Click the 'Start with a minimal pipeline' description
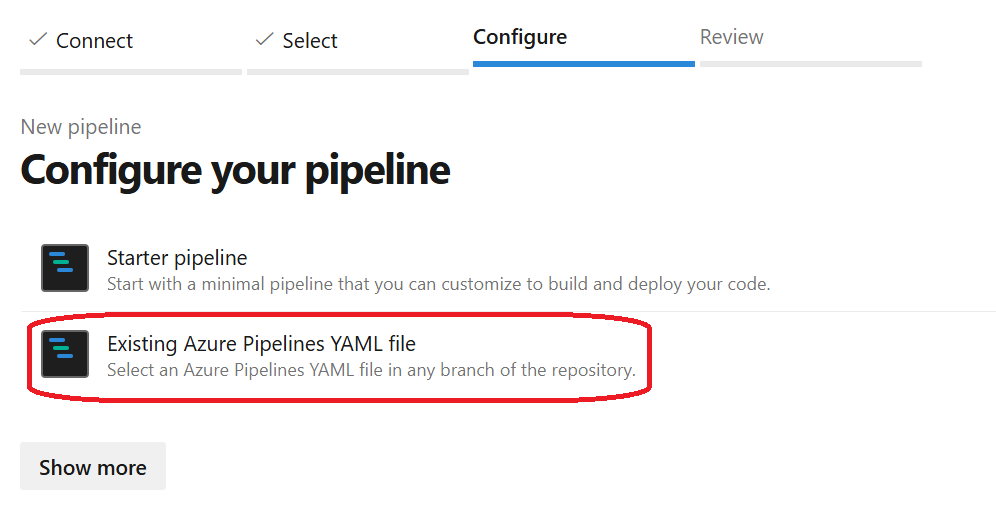This screenshot has height=517, width=996. [x=438, y=284]
